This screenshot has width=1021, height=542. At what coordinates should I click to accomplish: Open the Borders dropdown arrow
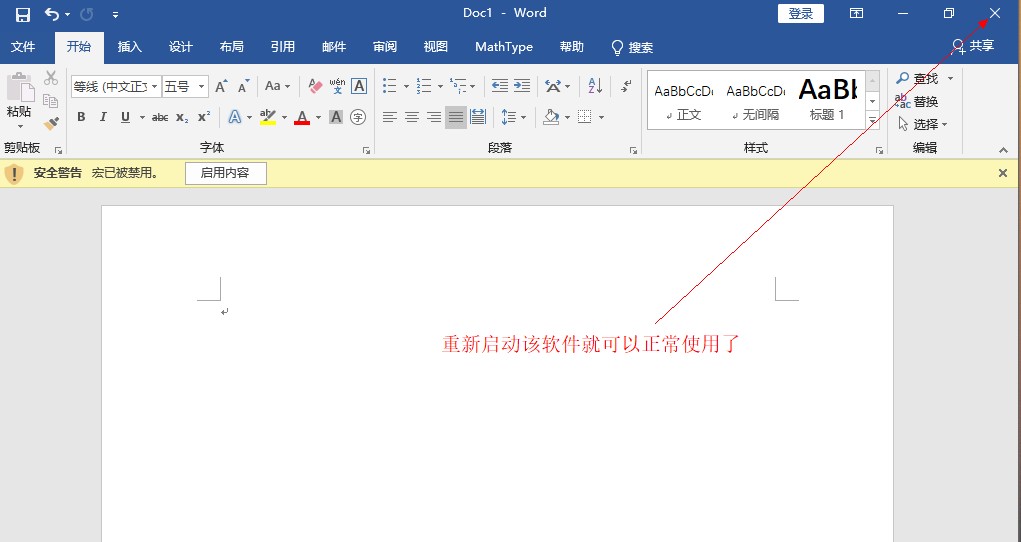coord(601,118)
